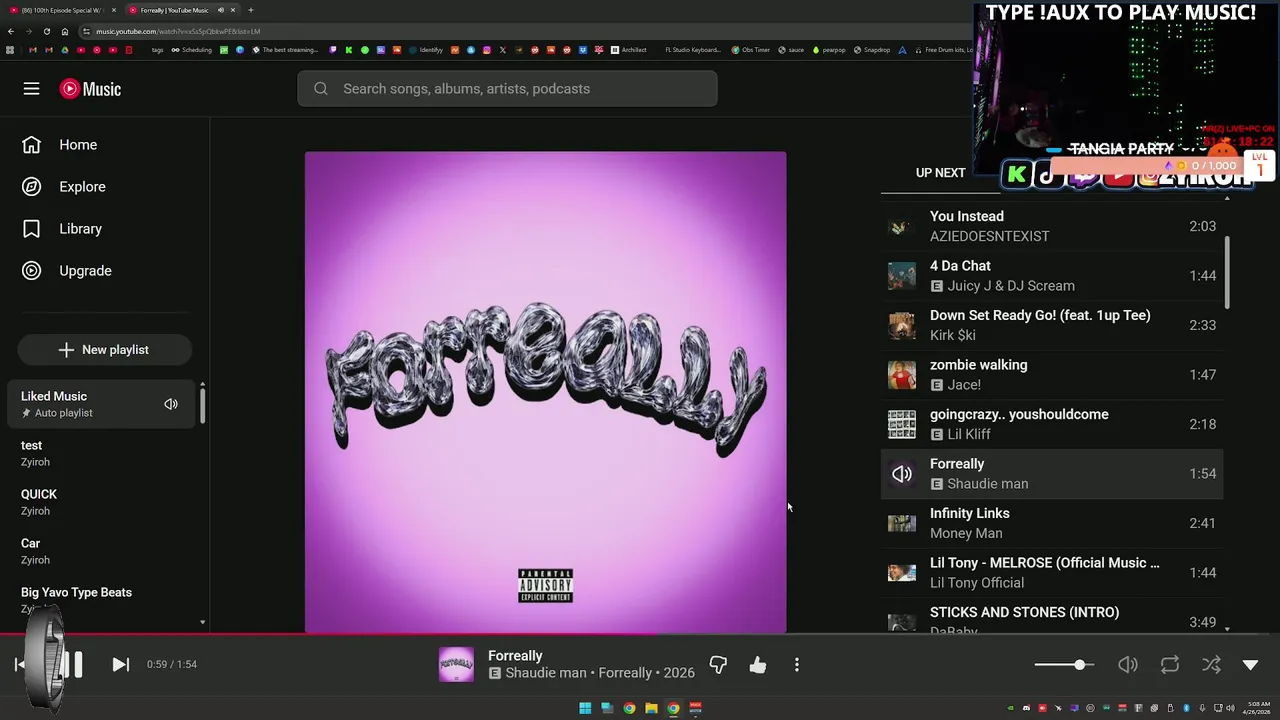Image resolution: width=1280 pixels, height=720 pixels.
Task: Open File Explorer from the taskbar
Action: click(x=651, y=708)
